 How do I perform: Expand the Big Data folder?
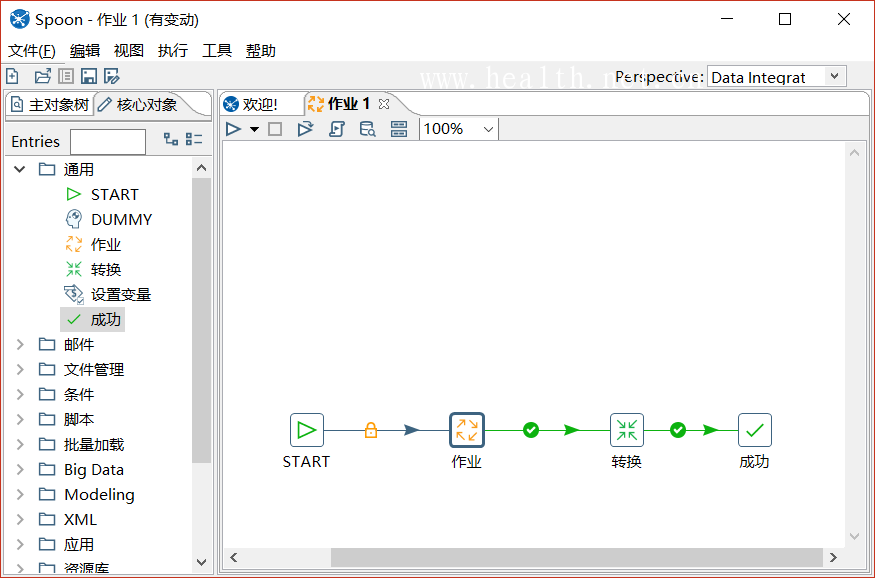tap(20, 470)
